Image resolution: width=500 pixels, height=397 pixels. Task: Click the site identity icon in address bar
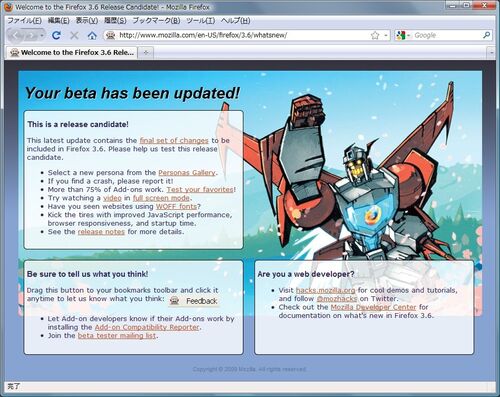pyautogui.click(x=110, y=35)
